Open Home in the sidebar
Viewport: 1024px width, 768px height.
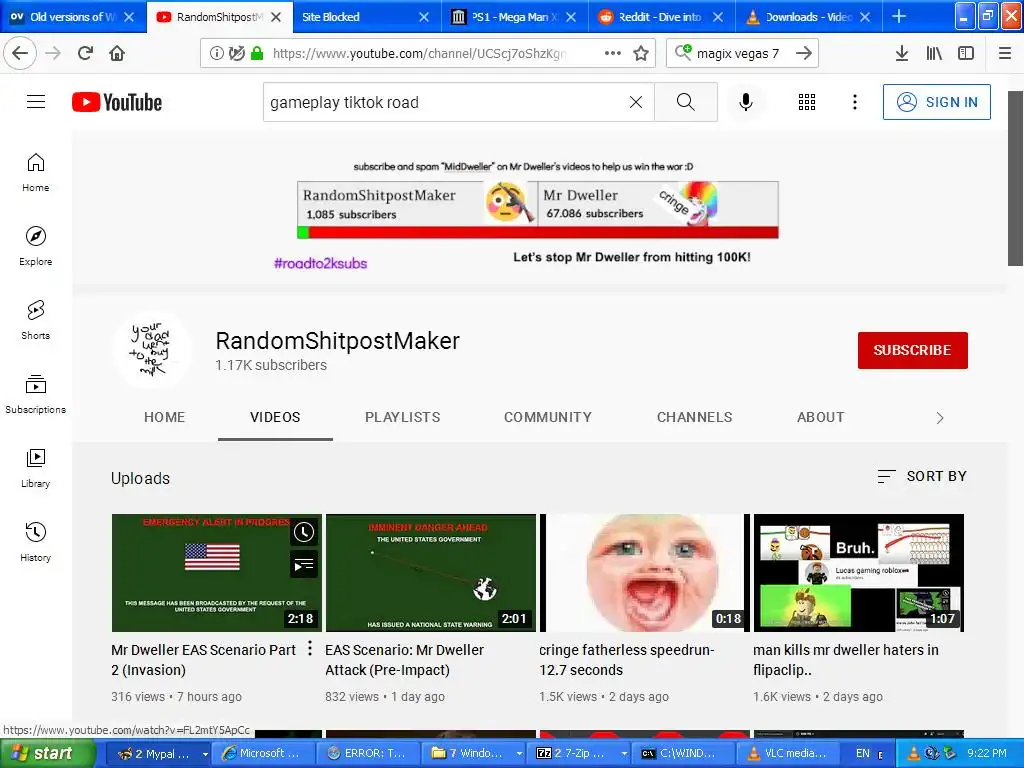coord(36,172)
